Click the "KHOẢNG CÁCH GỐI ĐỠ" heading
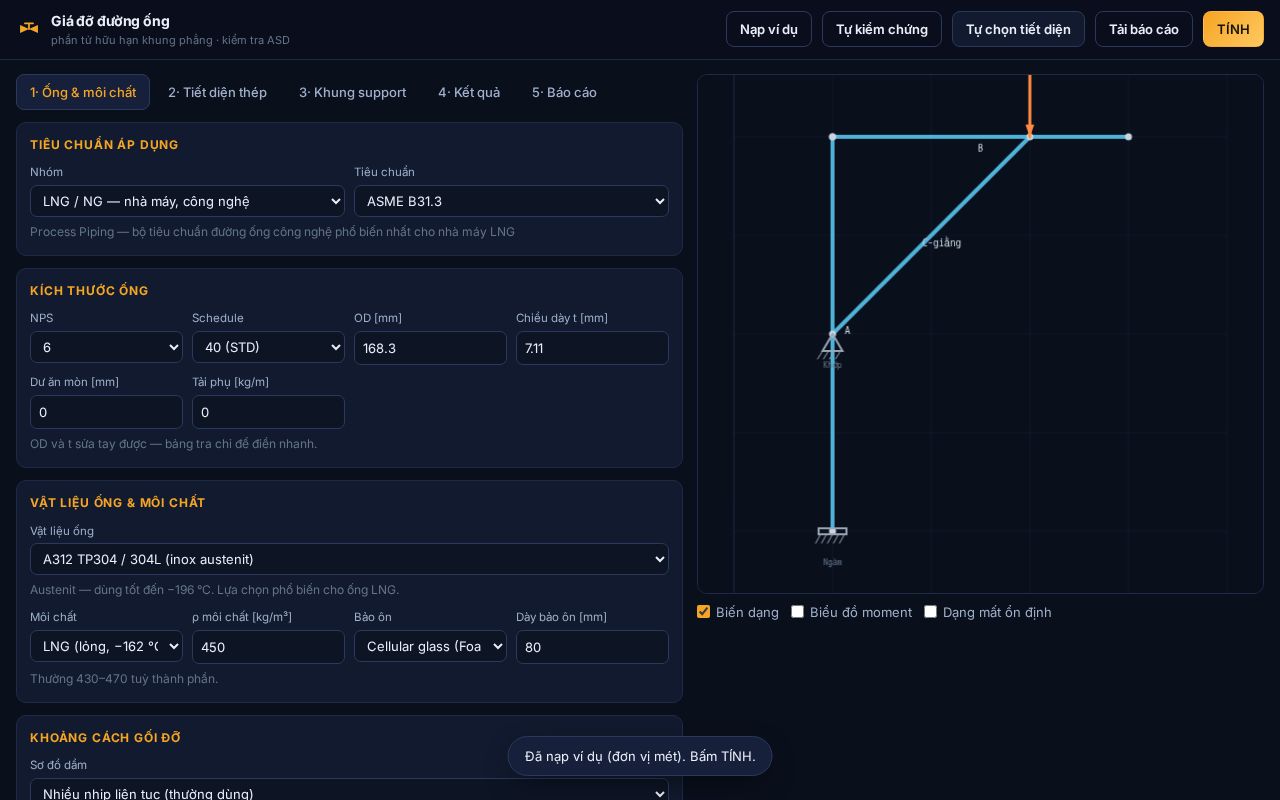This screenshot has height=800, width=1280. (x=105, y=738)
